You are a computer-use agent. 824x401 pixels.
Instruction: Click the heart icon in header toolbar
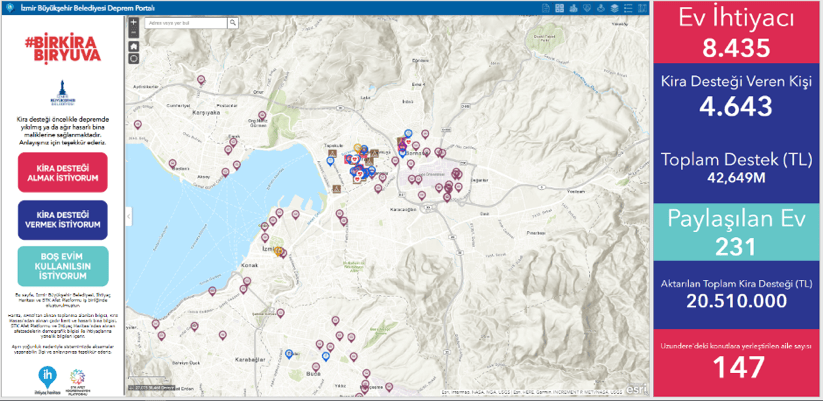click(x=588, y=8)
